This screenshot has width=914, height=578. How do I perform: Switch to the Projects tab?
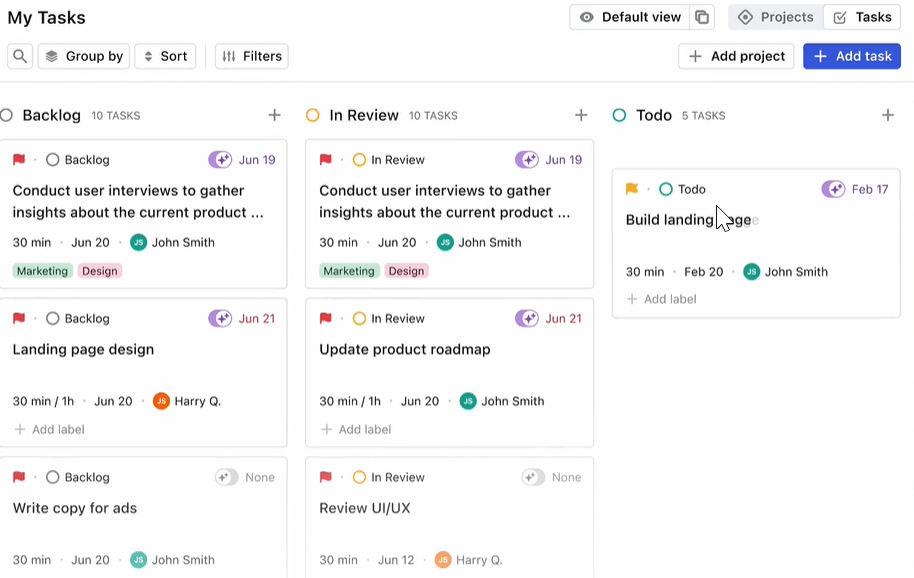(776, 17)
